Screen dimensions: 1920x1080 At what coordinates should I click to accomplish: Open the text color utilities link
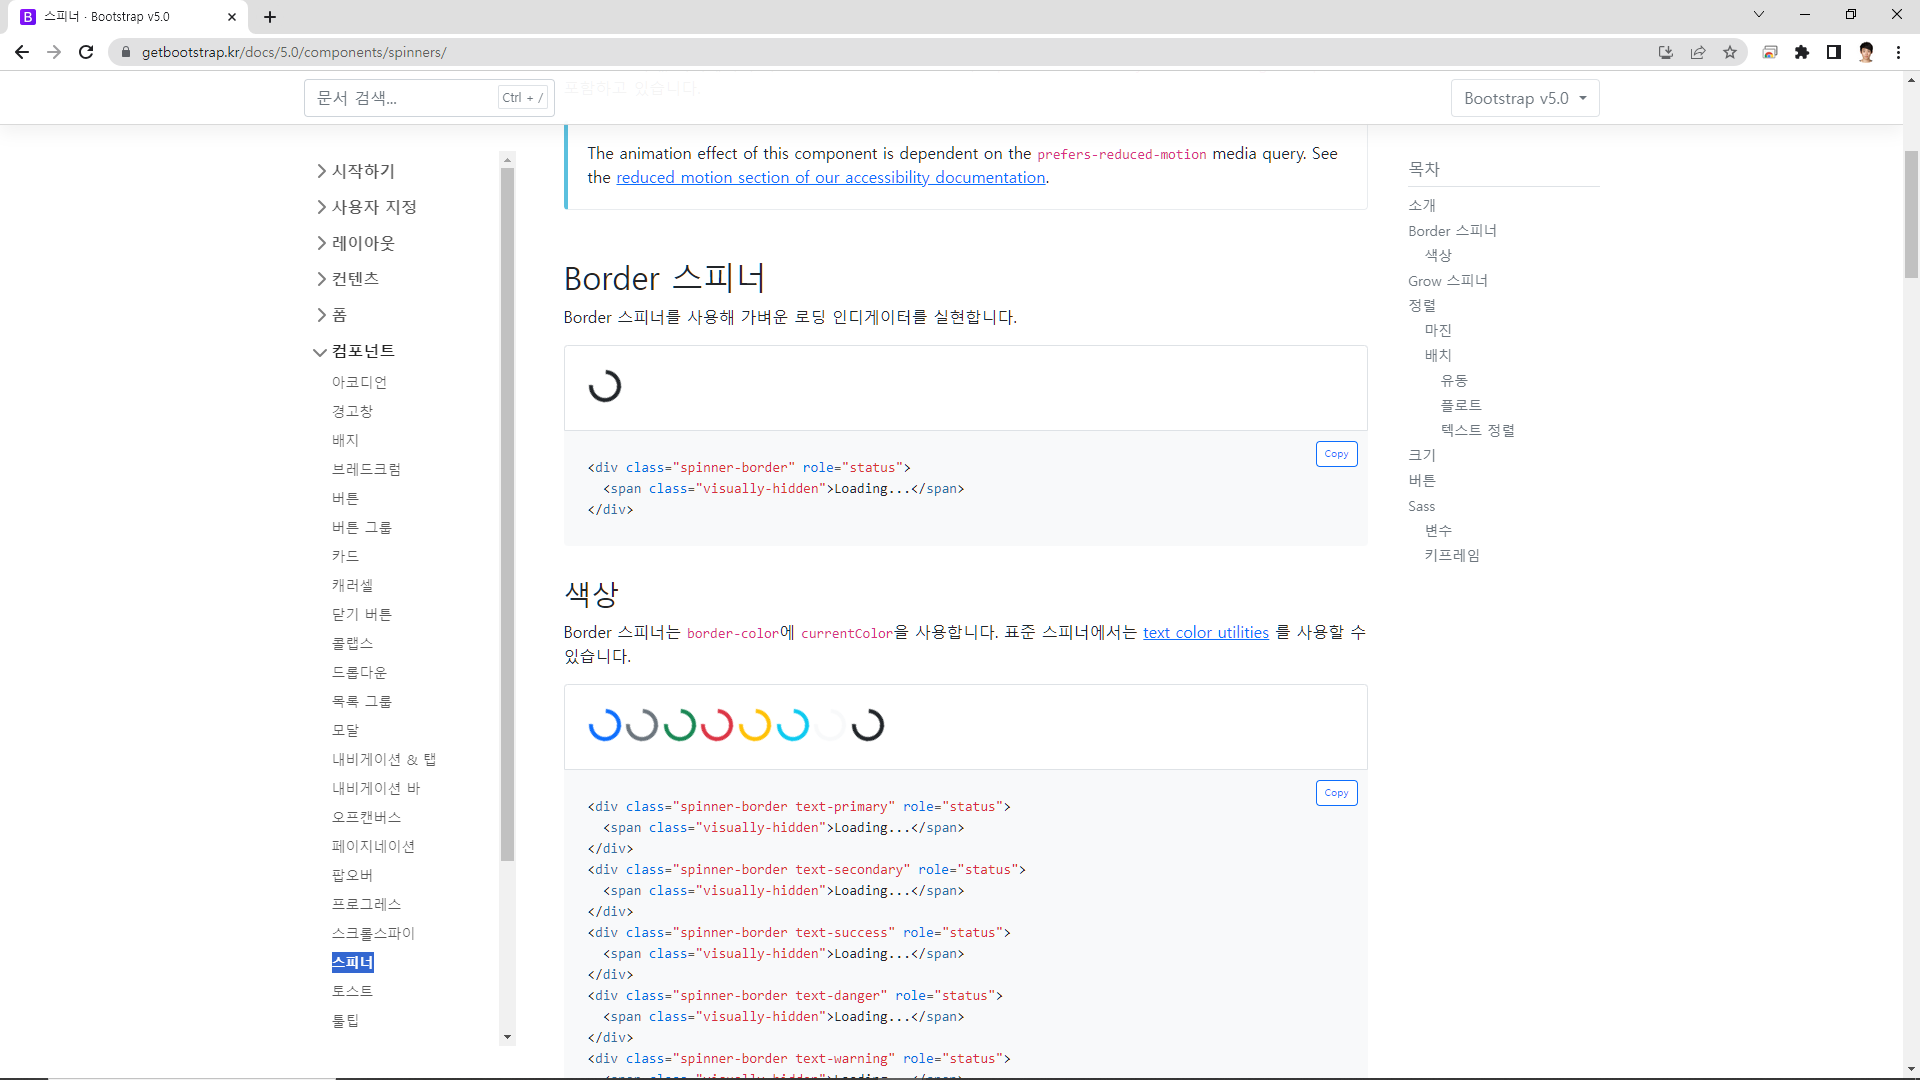tap(1205, 633)
